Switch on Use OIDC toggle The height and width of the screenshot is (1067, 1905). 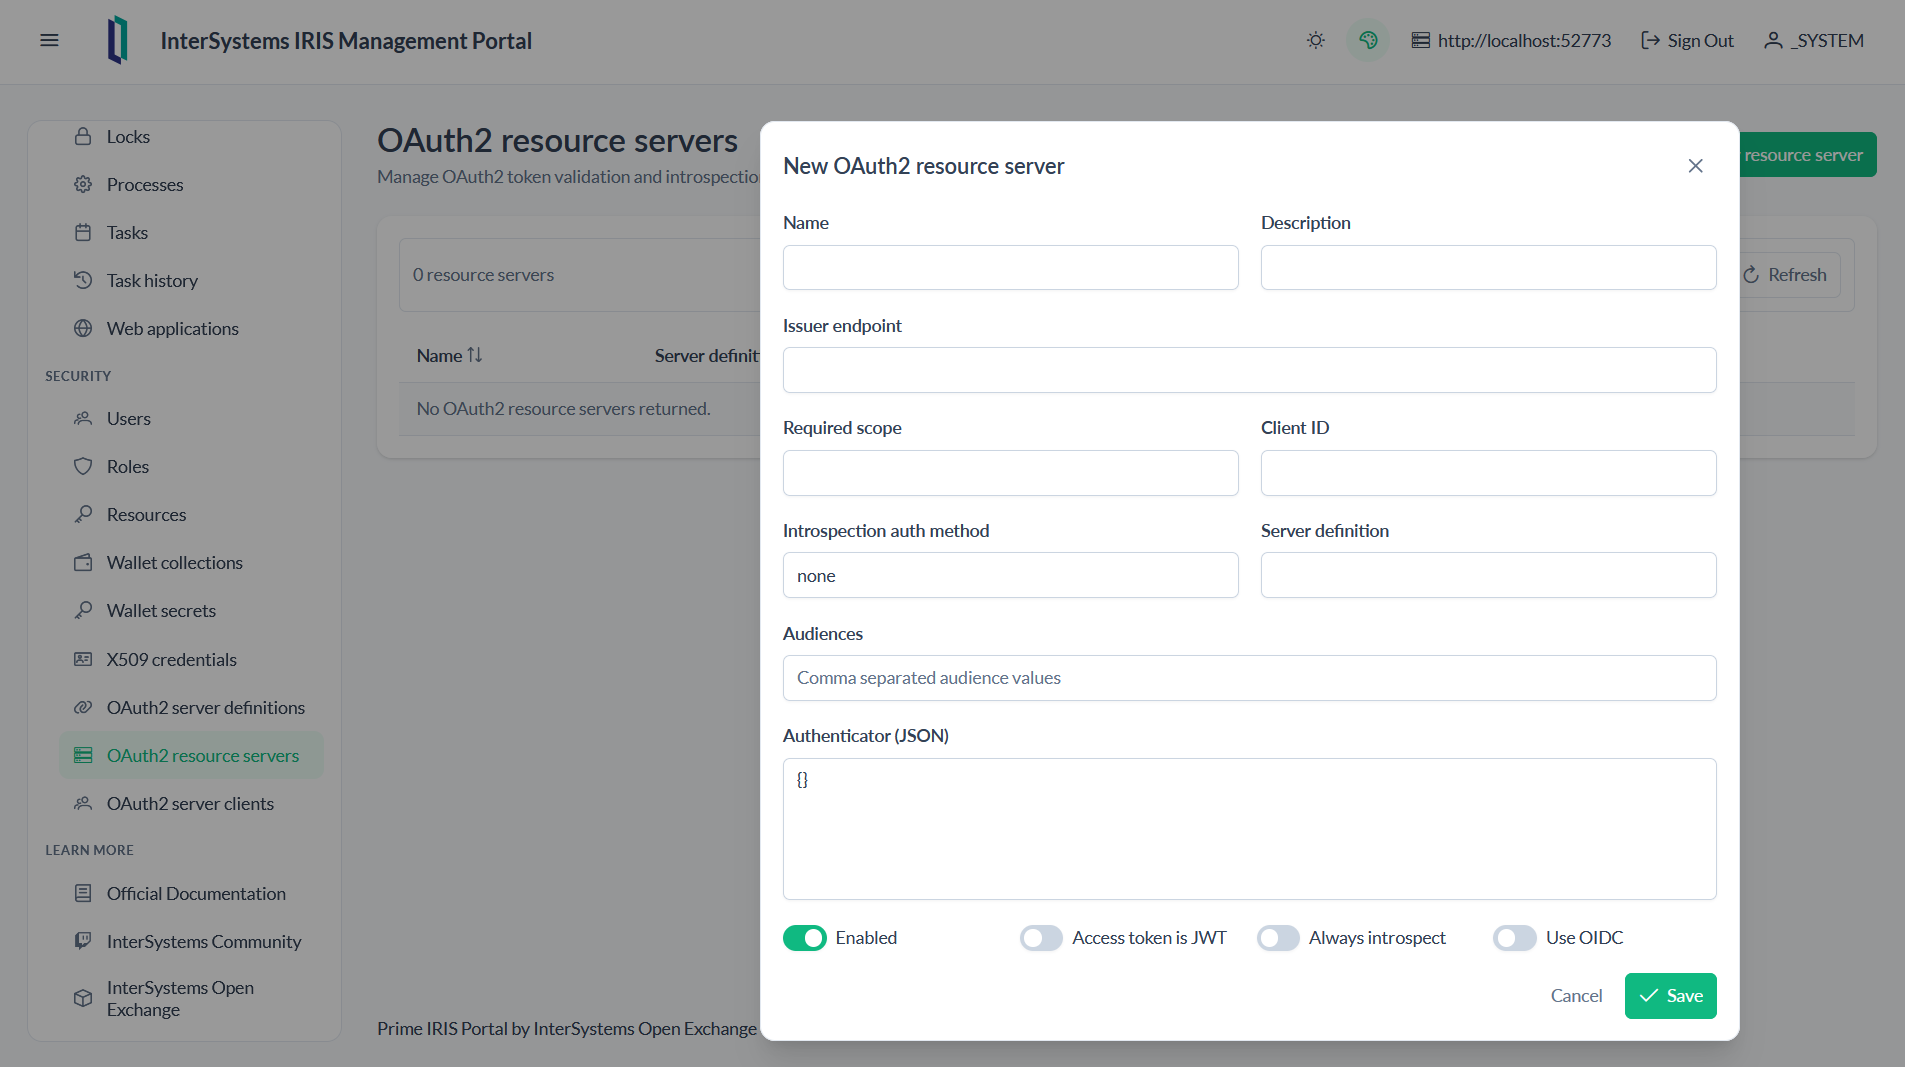pyautogui.click(x=1515, y=938)
